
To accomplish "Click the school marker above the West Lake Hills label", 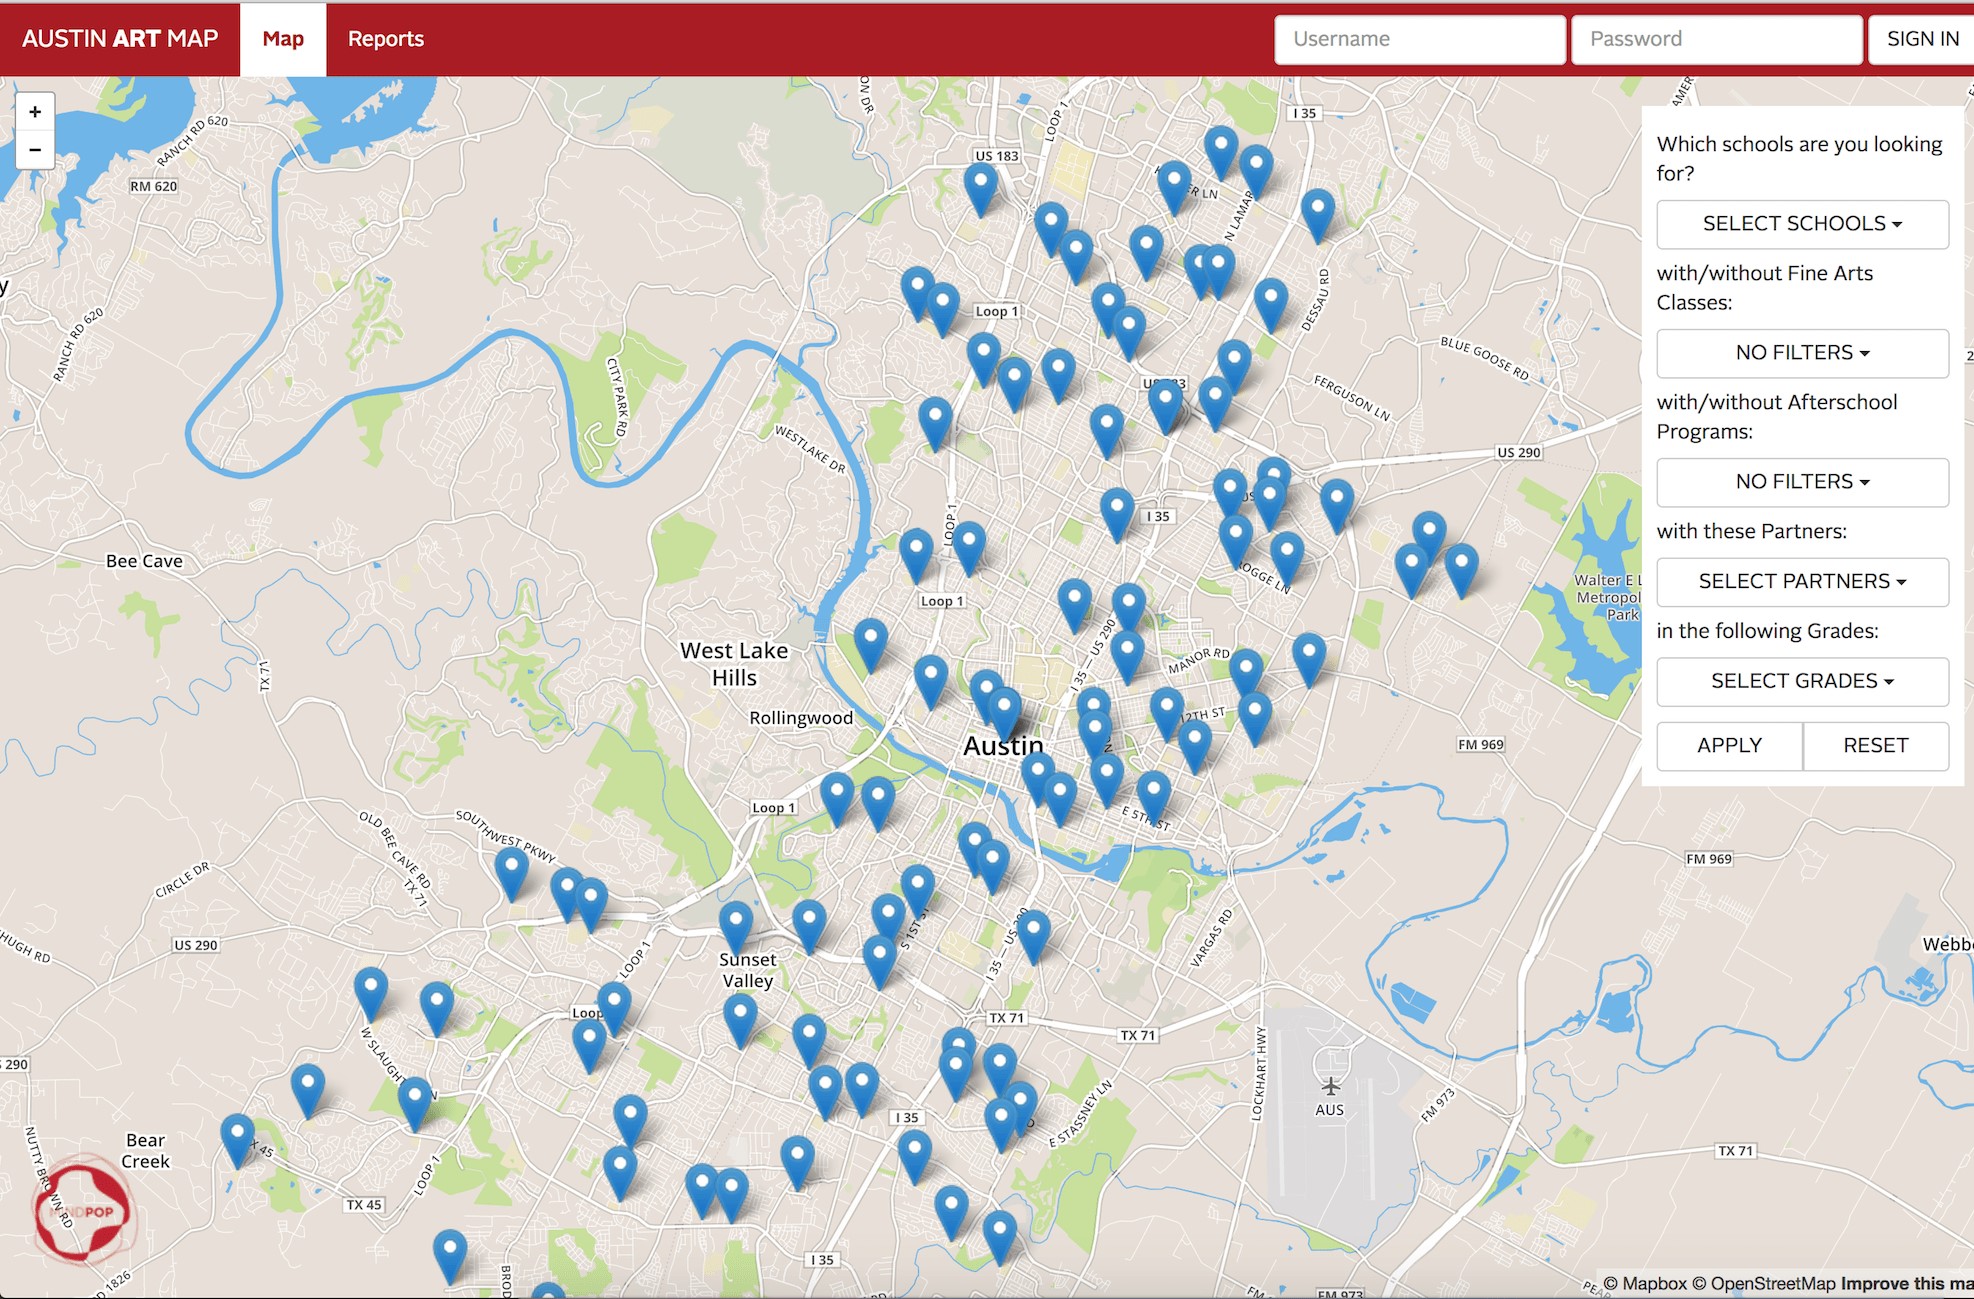I will [870, 641].
